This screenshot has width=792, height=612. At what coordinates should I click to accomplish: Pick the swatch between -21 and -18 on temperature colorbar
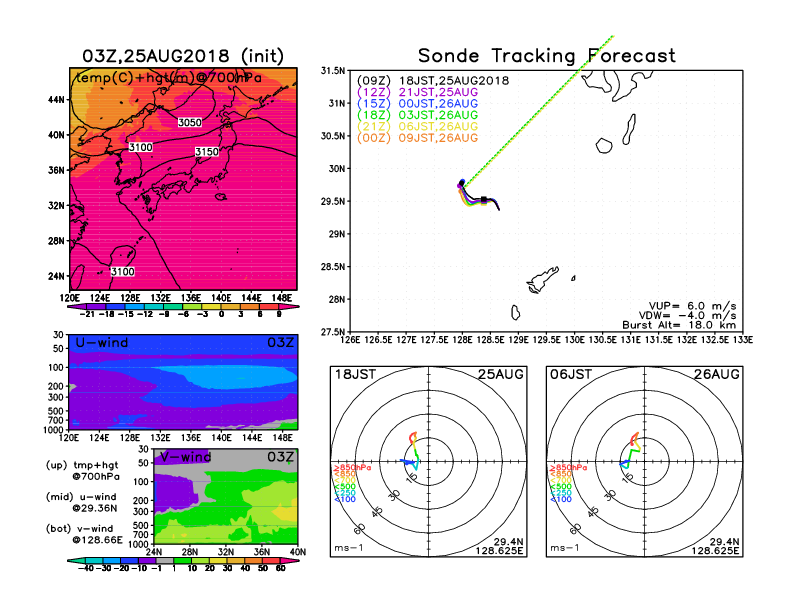coord(96,307)
